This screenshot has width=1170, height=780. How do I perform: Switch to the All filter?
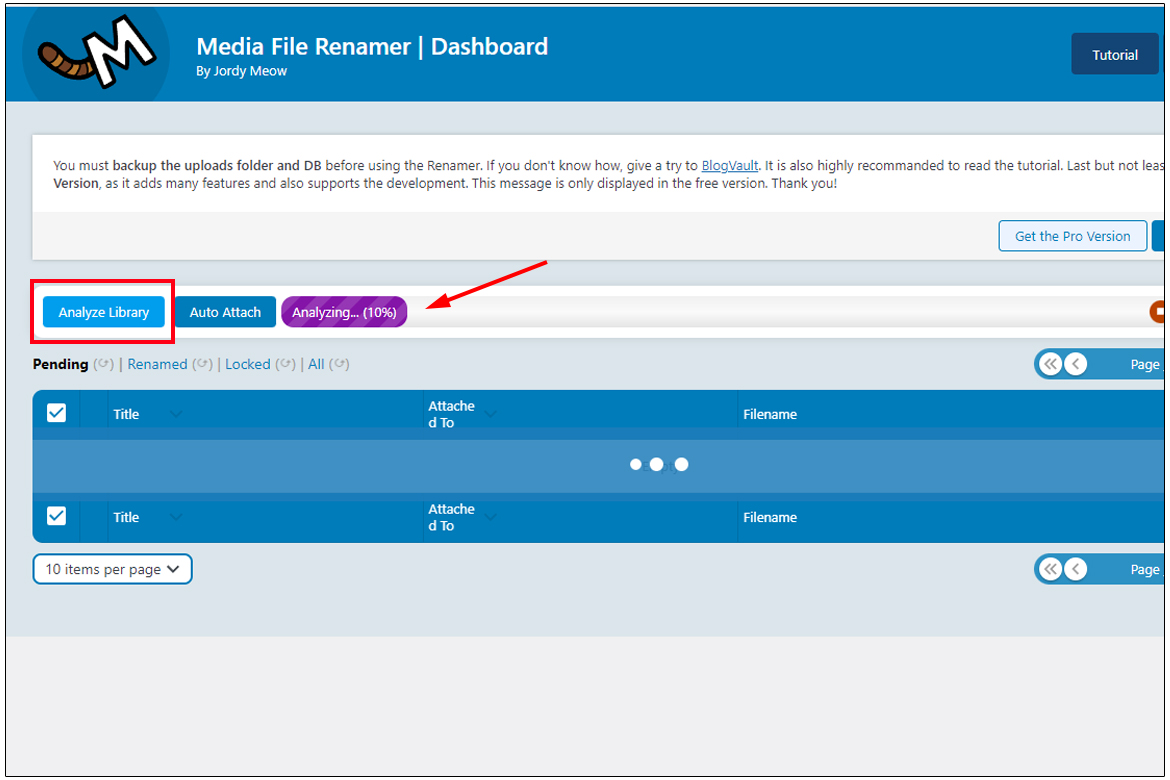coord(316,364)
